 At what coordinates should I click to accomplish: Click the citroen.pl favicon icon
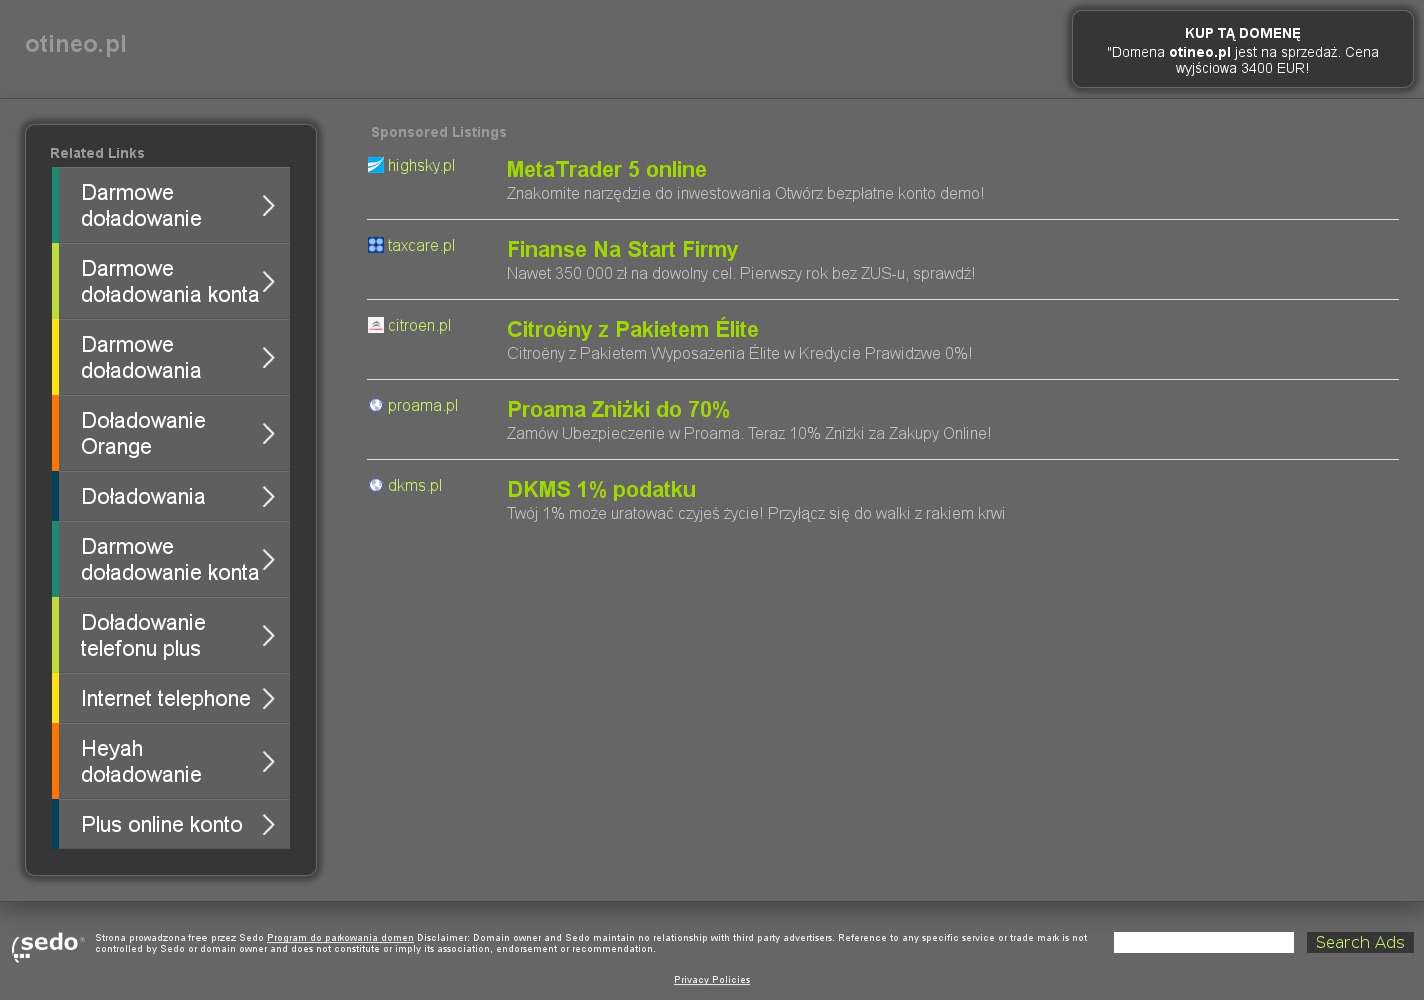coord(376,325)
